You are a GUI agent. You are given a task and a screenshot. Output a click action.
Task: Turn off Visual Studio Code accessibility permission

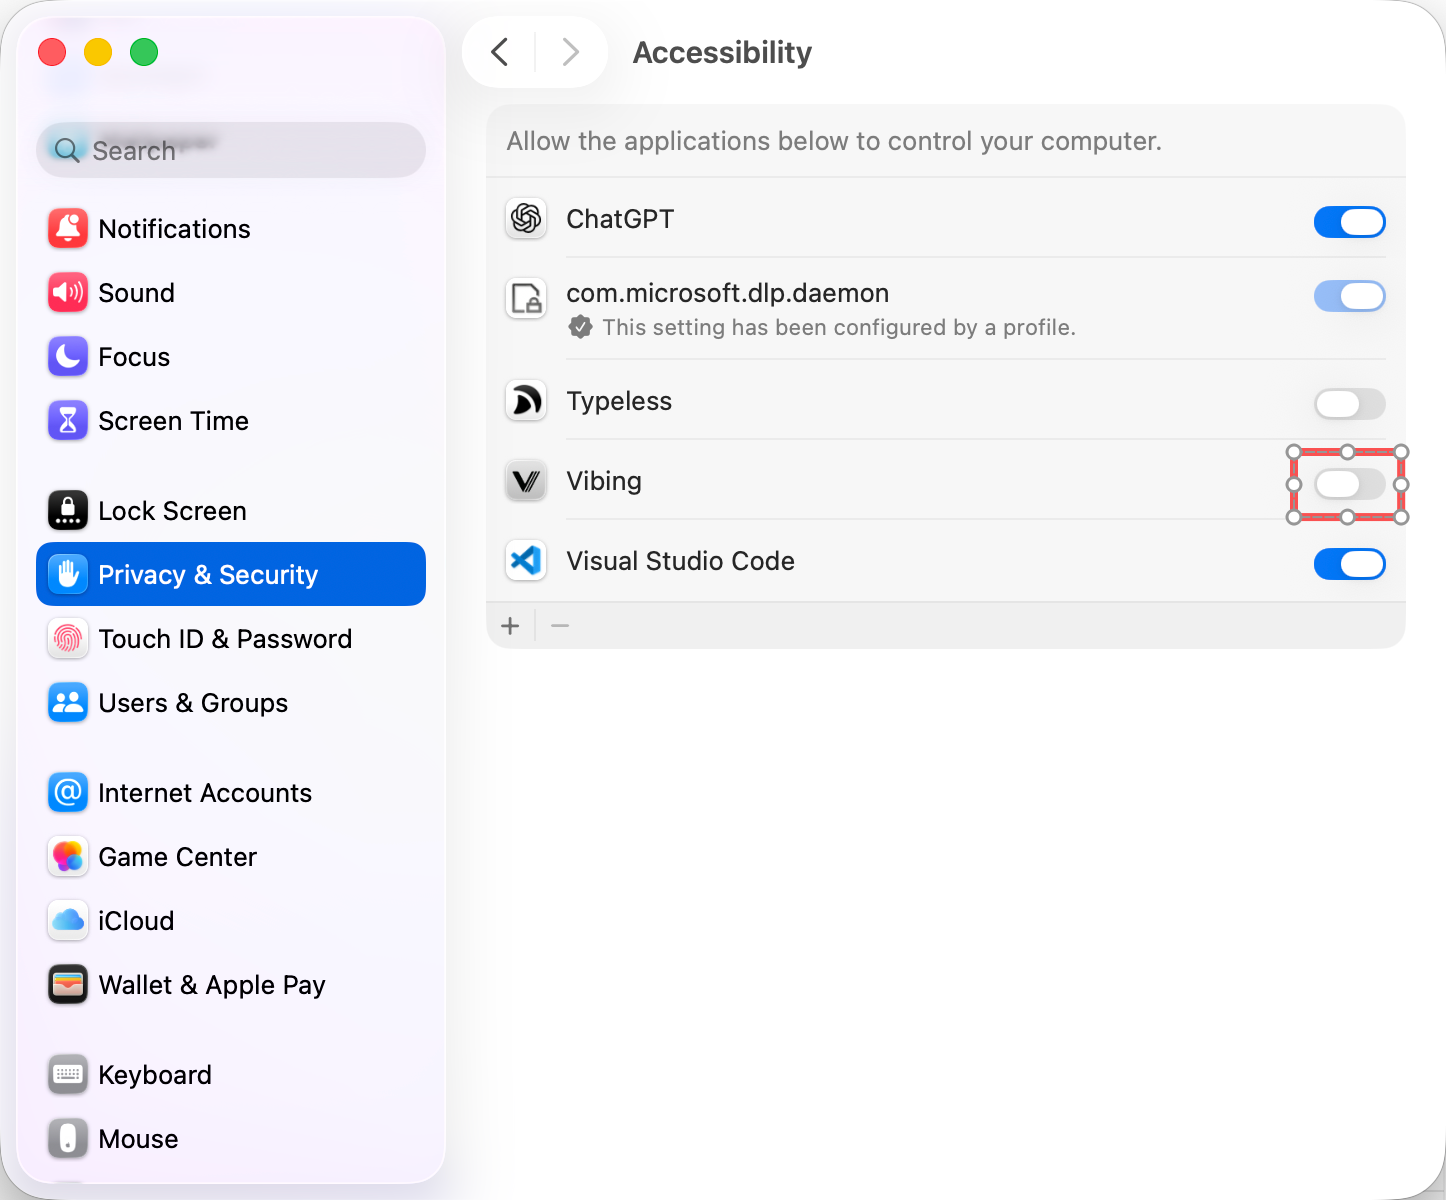[1349, 564]
